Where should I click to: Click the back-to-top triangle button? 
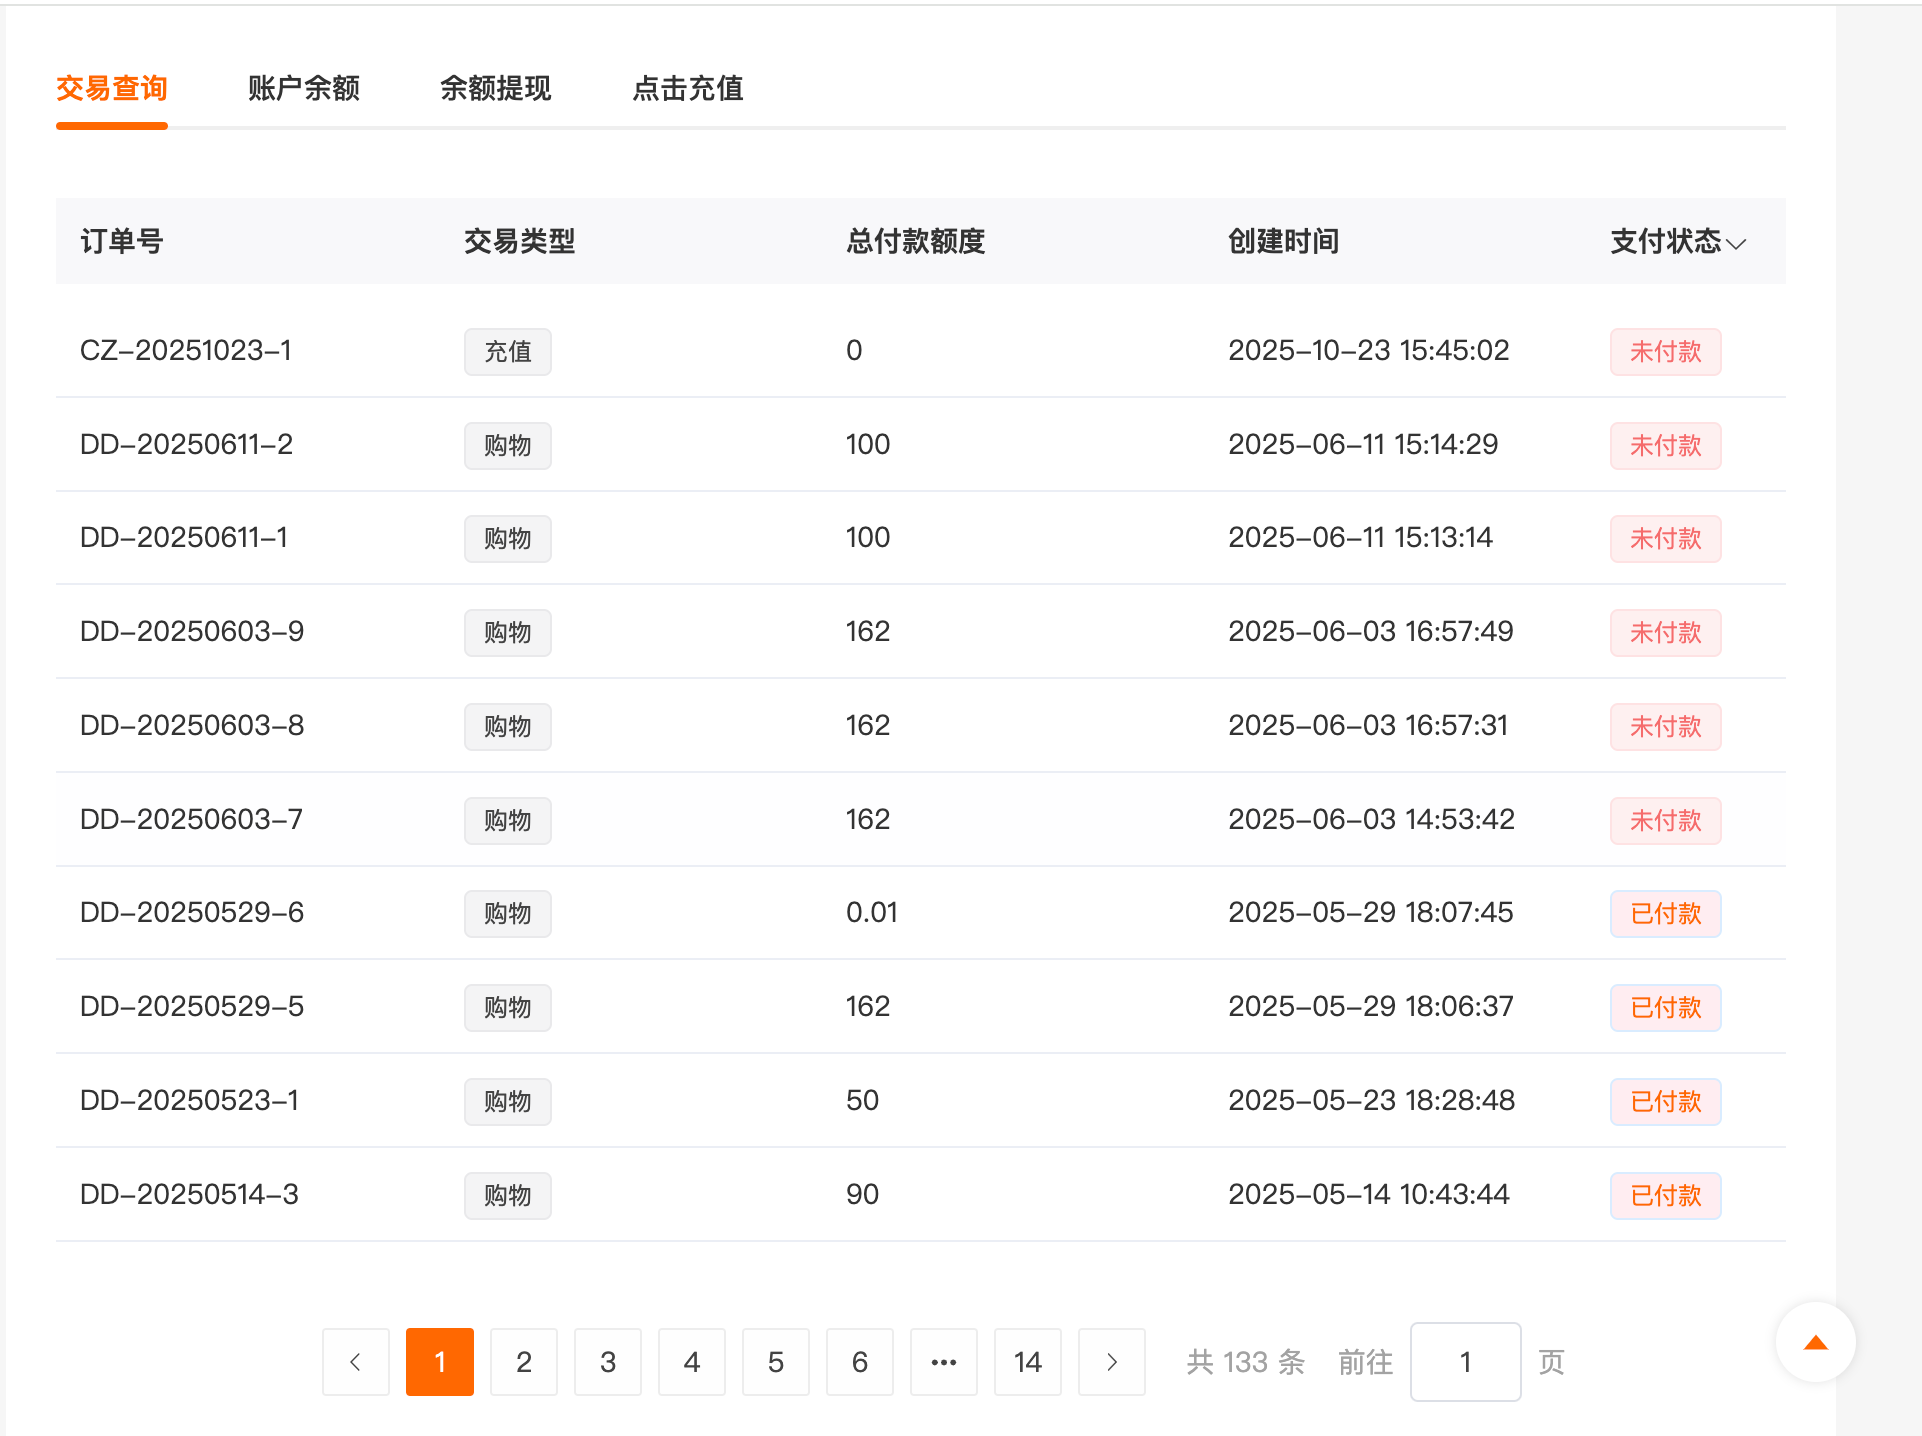(1815, 1343)
